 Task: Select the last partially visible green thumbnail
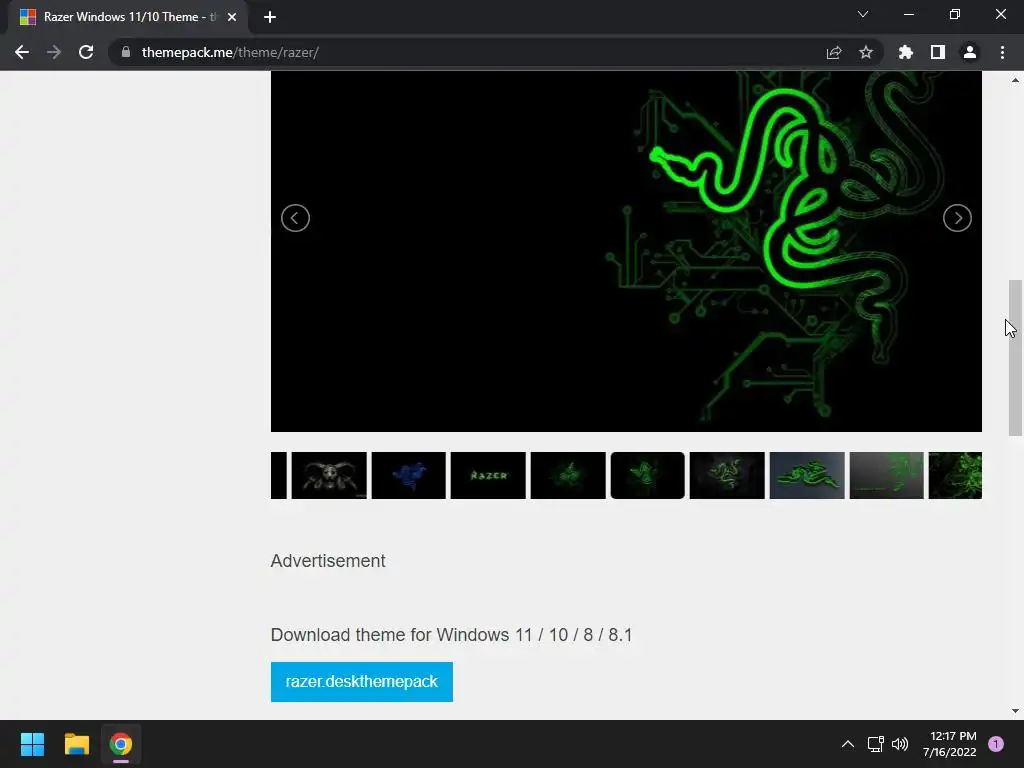[x=955, y=475]
